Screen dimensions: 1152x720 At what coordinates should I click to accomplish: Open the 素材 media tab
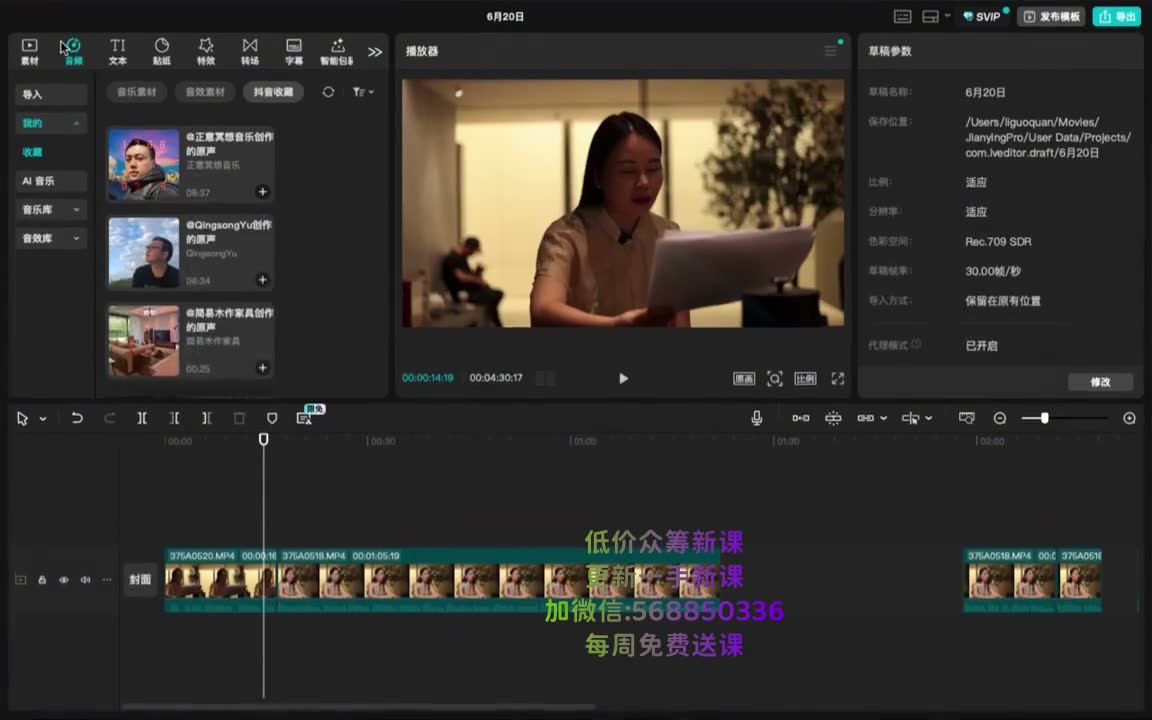pyautogui.click(x=29, y=51)
